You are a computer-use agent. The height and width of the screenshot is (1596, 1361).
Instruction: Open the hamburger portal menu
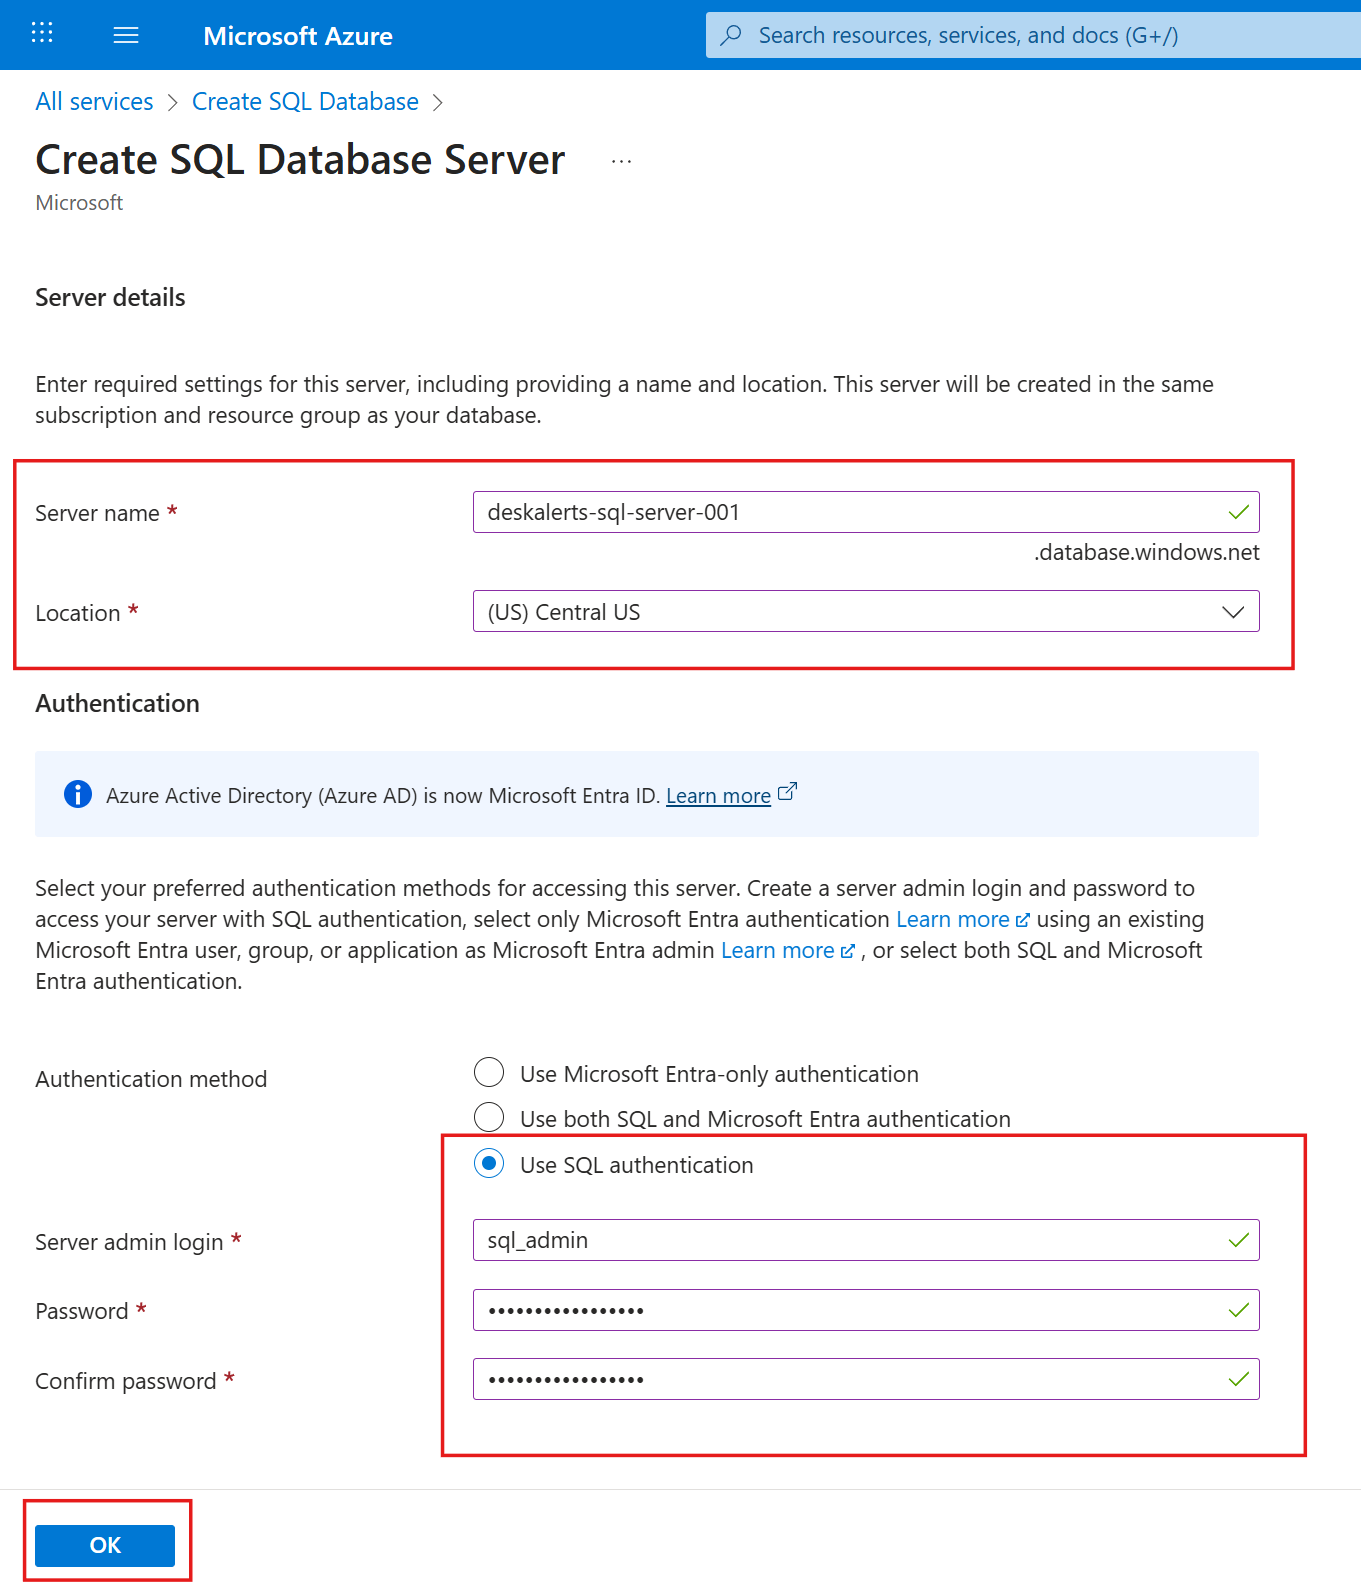click(x=126, y=35)
